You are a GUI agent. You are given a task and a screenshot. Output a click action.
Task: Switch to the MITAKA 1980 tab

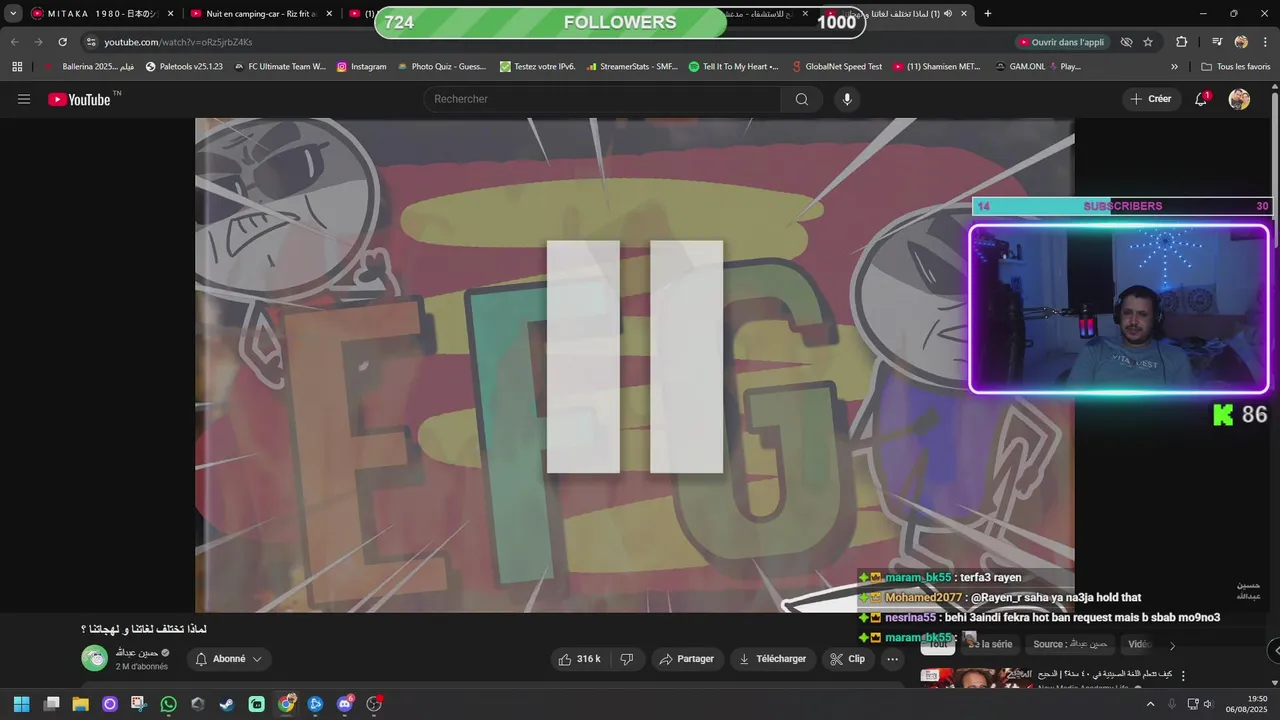tap(101, 14)
